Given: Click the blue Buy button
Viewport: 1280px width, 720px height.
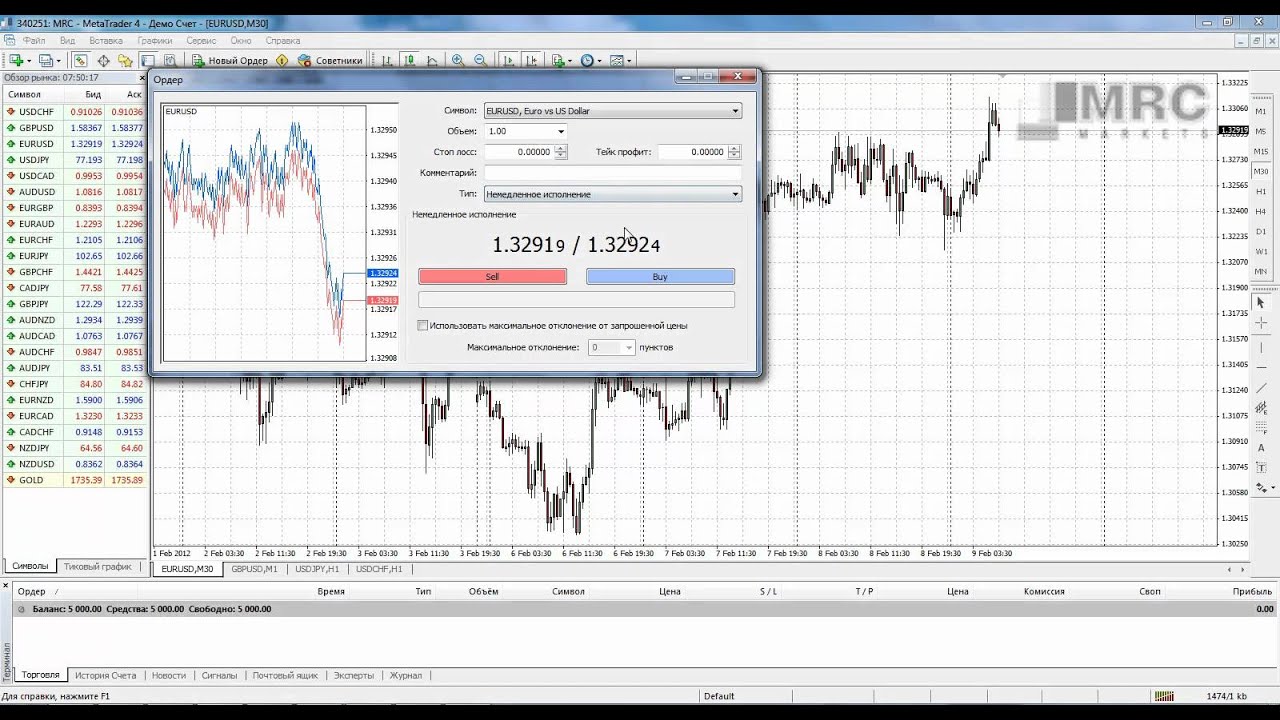Looking at the screenshot, I should tap(660, 277).
